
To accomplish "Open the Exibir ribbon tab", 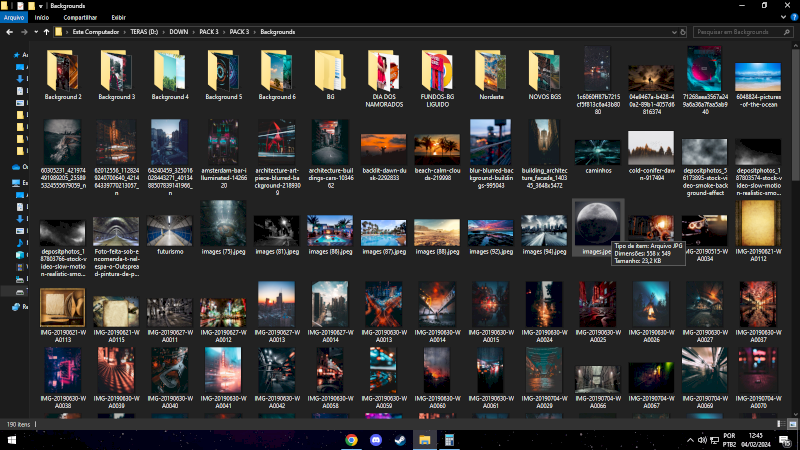I will click(119, 17).
